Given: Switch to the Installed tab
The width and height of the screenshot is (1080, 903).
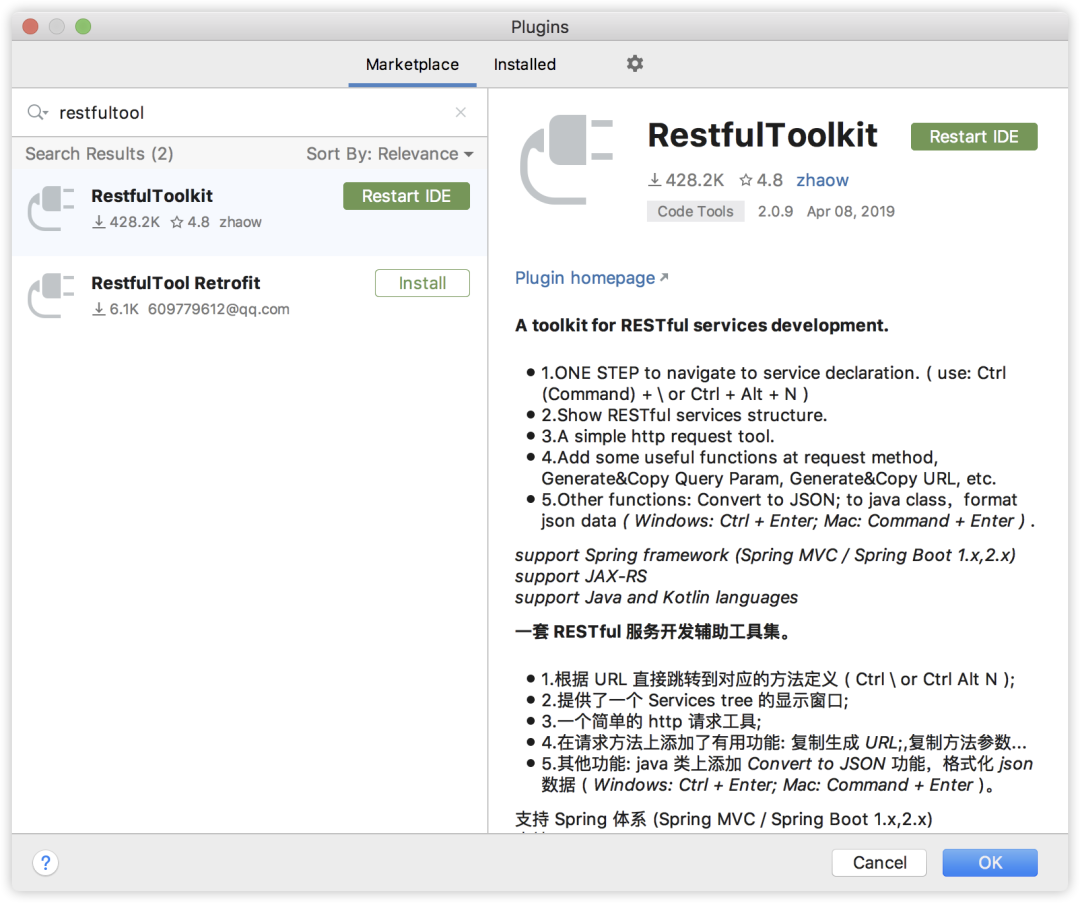Looking at the screenshot, I should 524,64.
